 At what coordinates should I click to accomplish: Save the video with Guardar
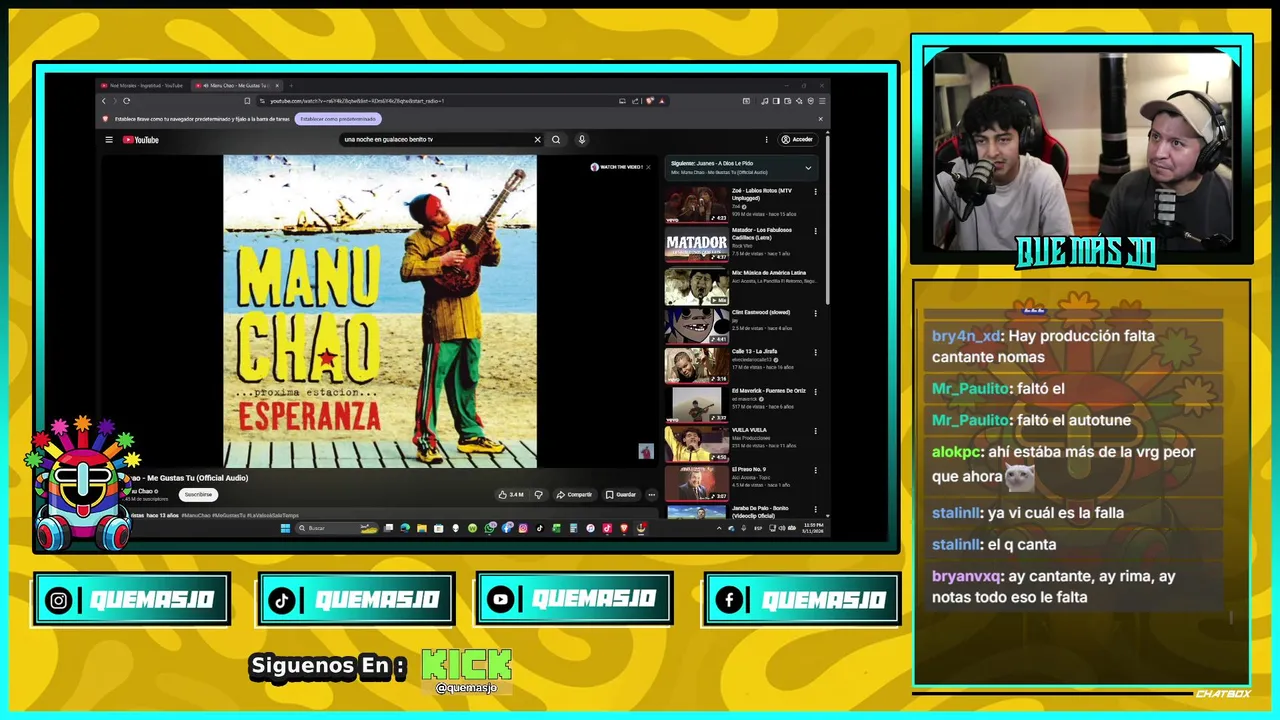pyautogui.click(x=620, y=494)
